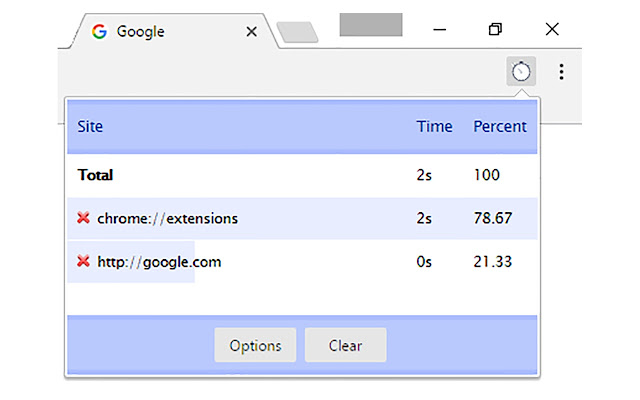
Task: Close the Google tab
Action: [x=251, y=31]
